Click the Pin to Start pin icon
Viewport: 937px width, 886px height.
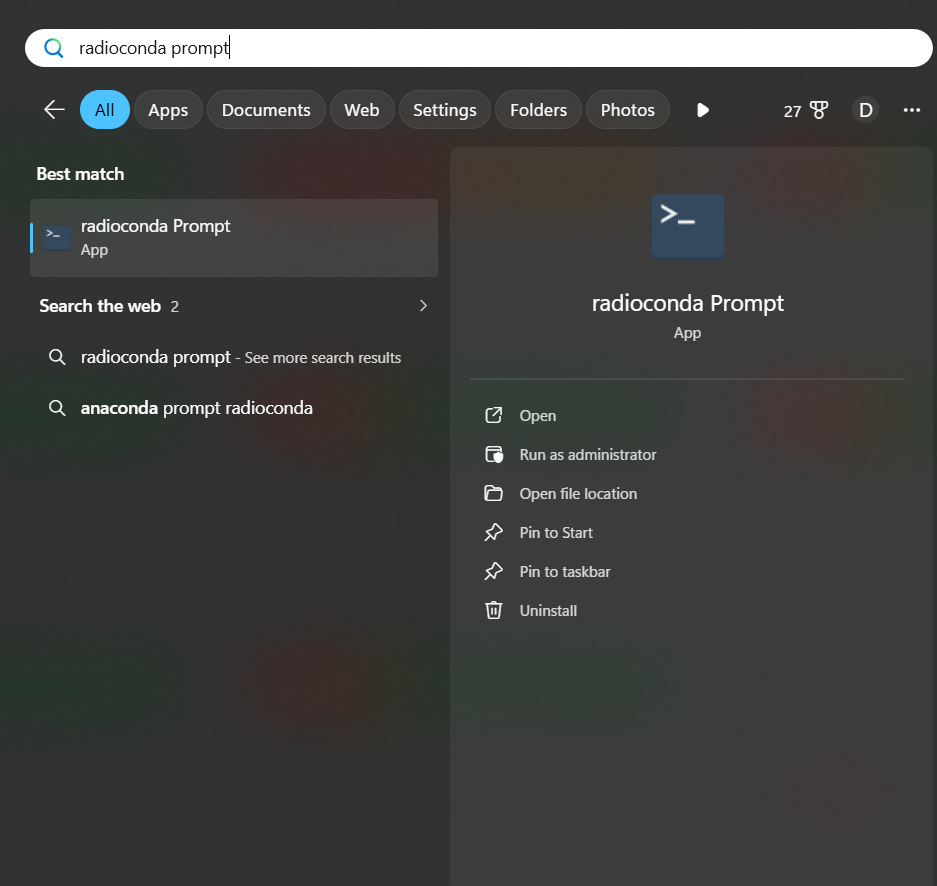click(494, 532)
